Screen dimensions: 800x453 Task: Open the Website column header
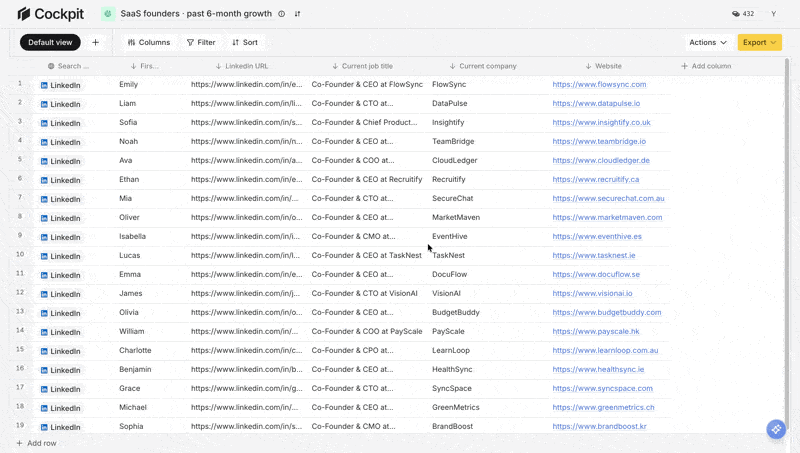click(604, 66)
